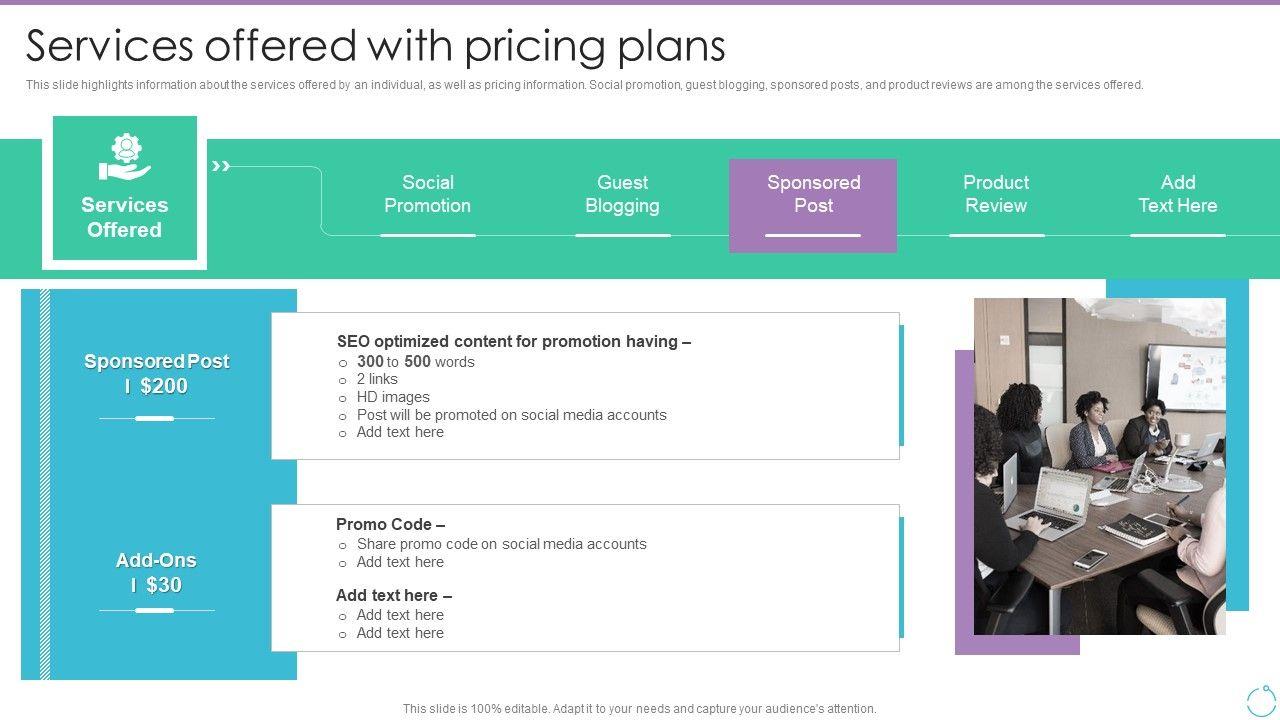The height and width of the screenshot is (720, 1280).
Task: Click the '300 to 500 words' bullet
Action: pos(415,362)
